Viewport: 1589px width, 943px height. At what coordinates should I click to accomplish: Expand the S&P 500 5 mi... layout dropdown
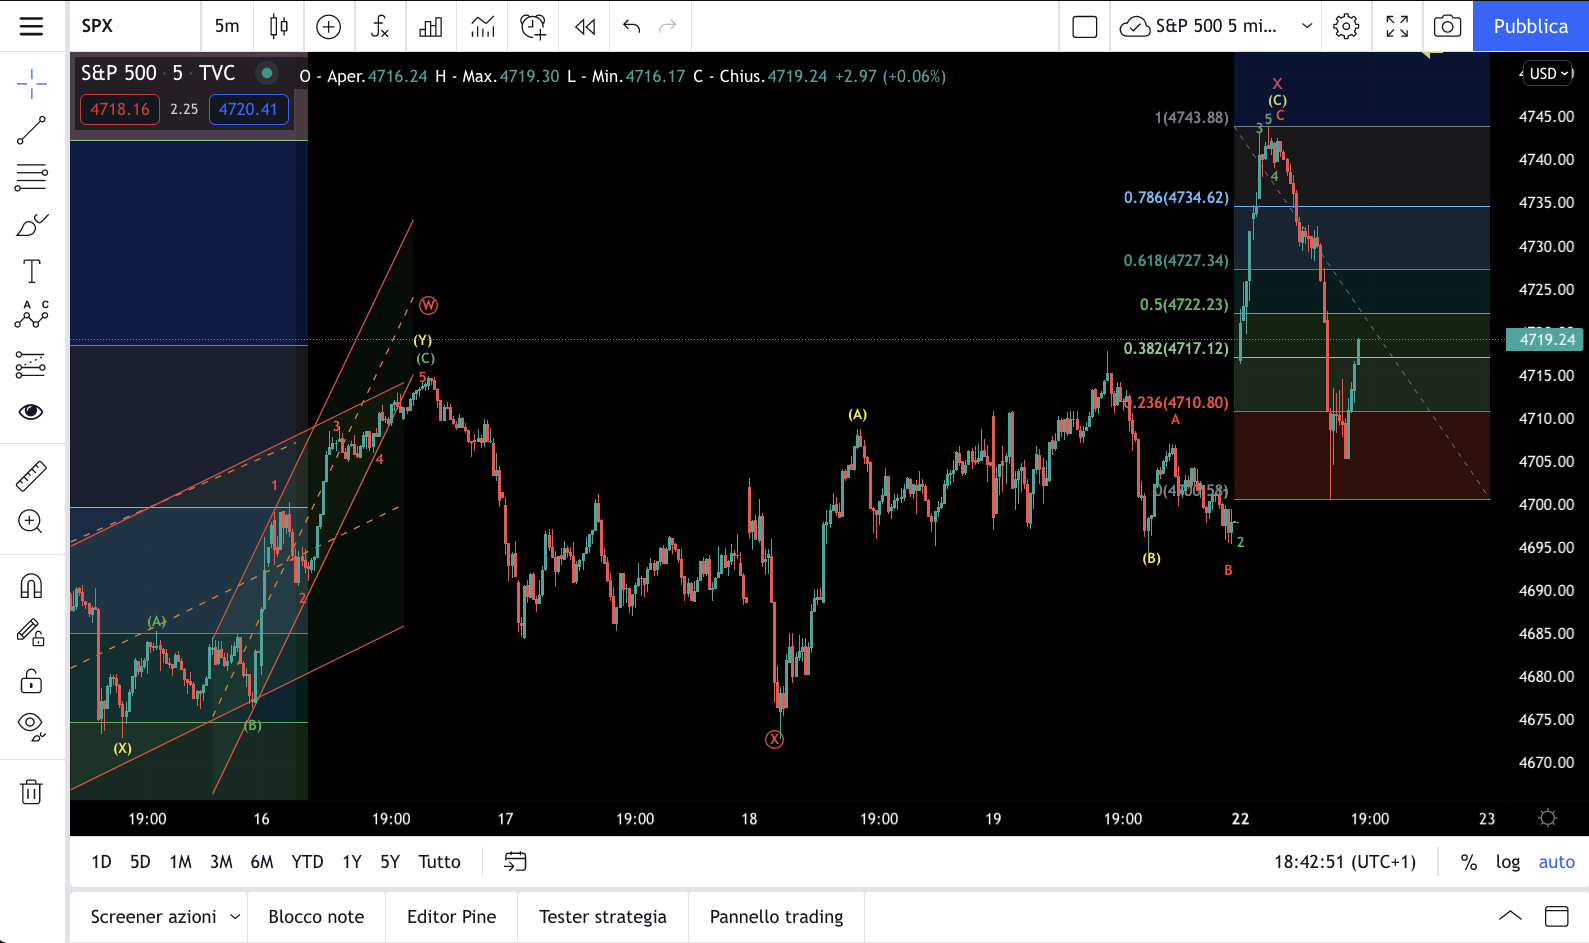click(1306, 26)
